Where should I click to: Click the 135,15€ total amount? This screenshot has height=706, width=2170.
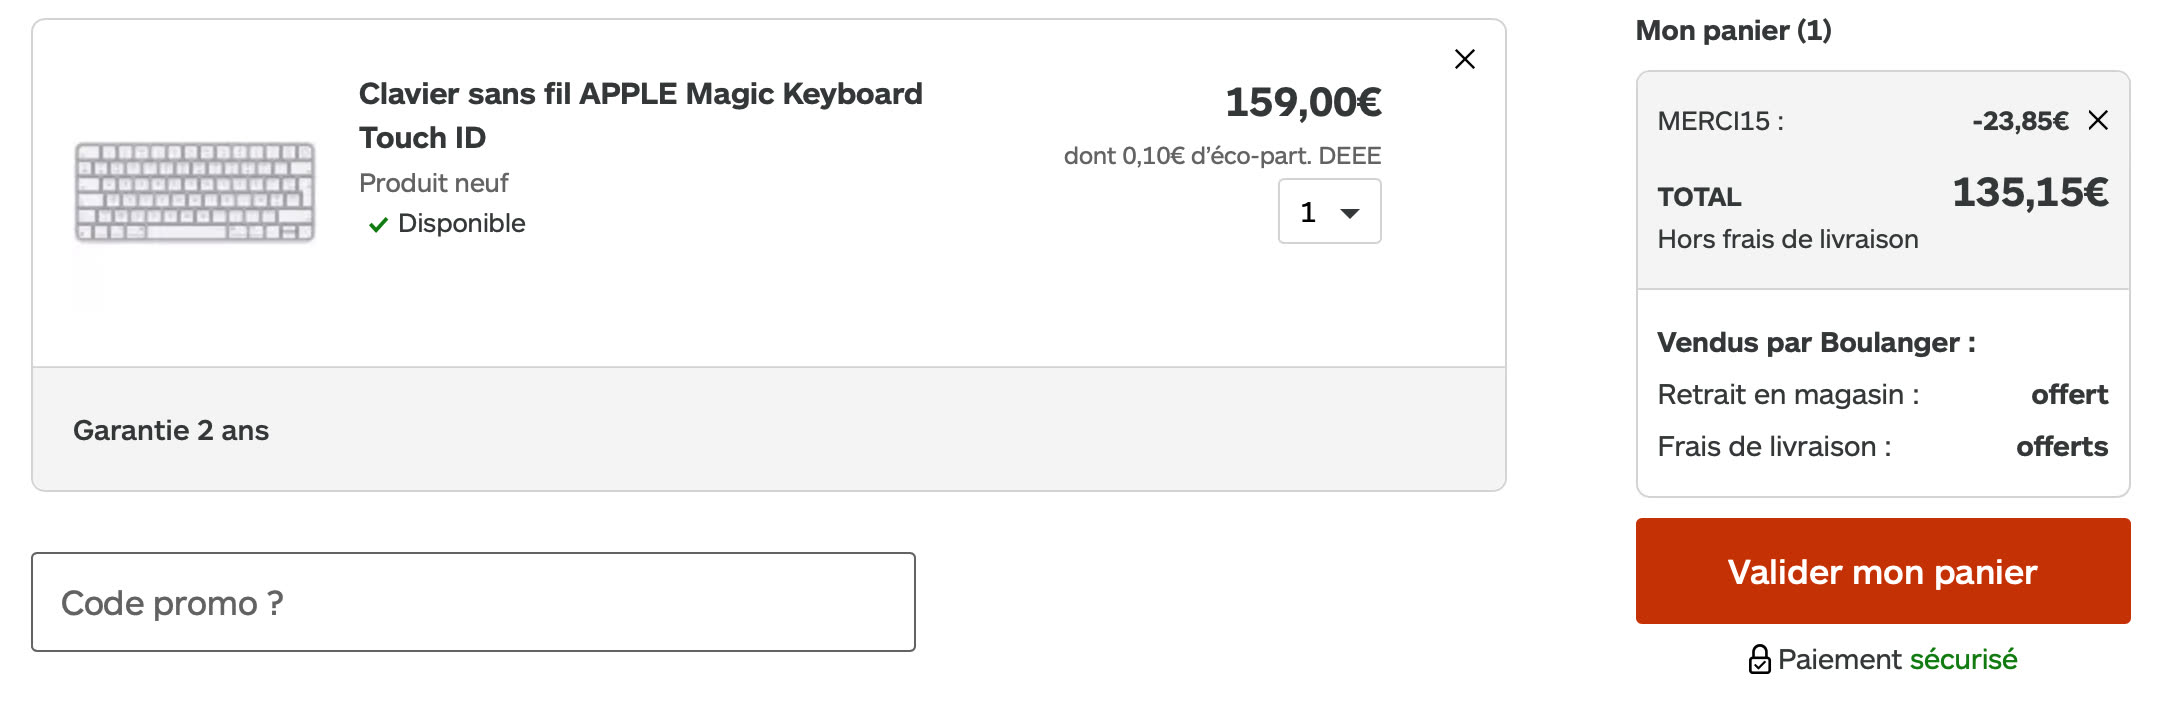click(x=2030, y=192)
